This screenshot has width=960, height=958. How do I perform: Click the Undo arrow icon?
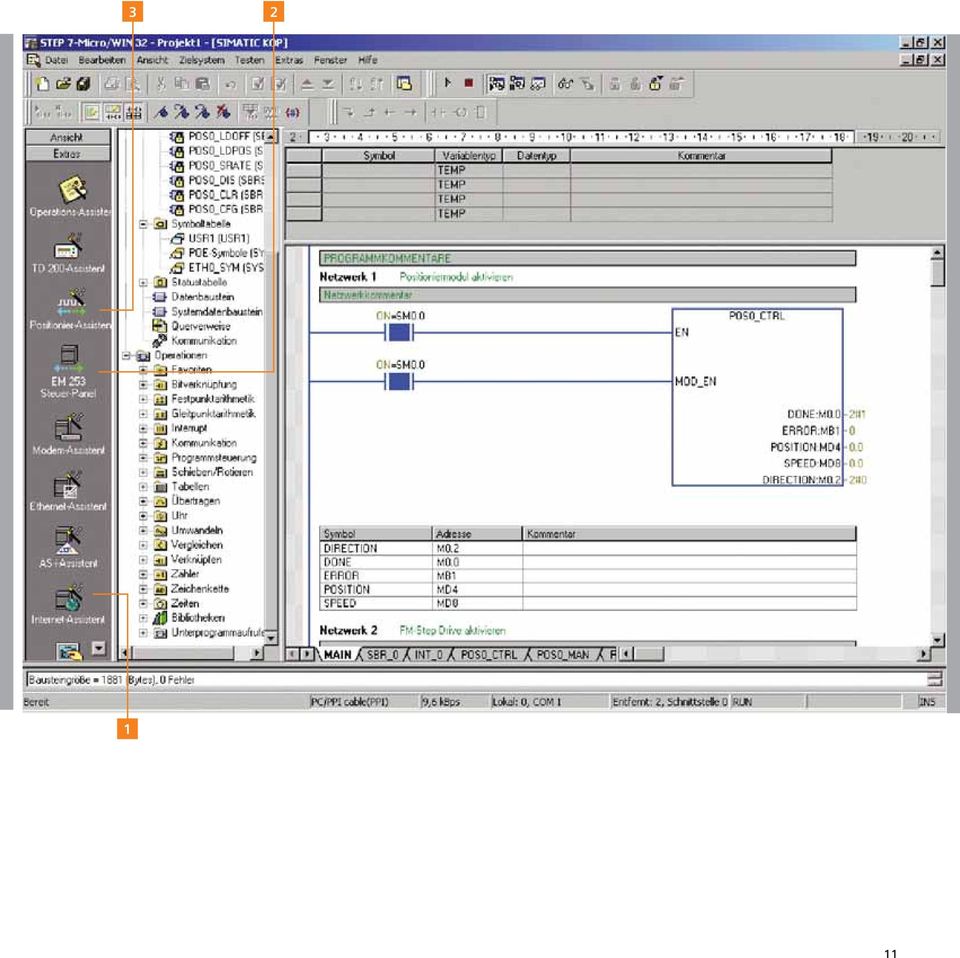[230, 84]
